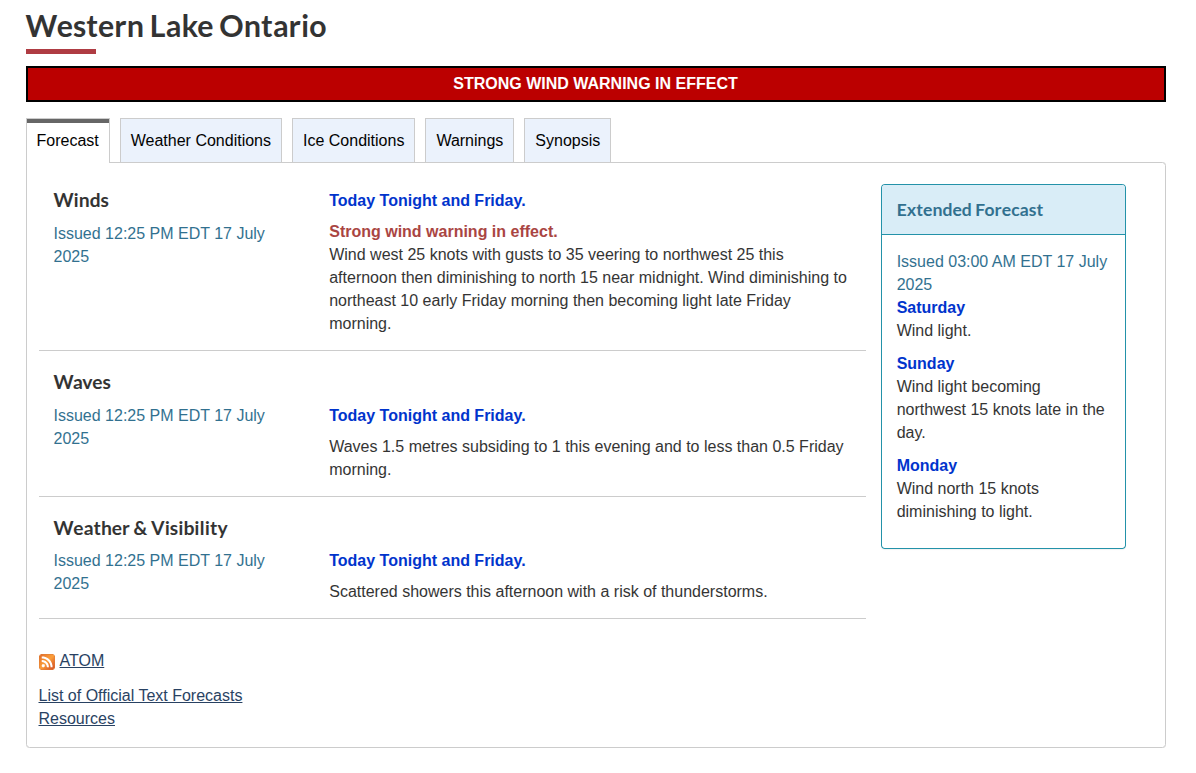Click 'Wind light becoming northwest 15 knots' text

[1000, 409]
